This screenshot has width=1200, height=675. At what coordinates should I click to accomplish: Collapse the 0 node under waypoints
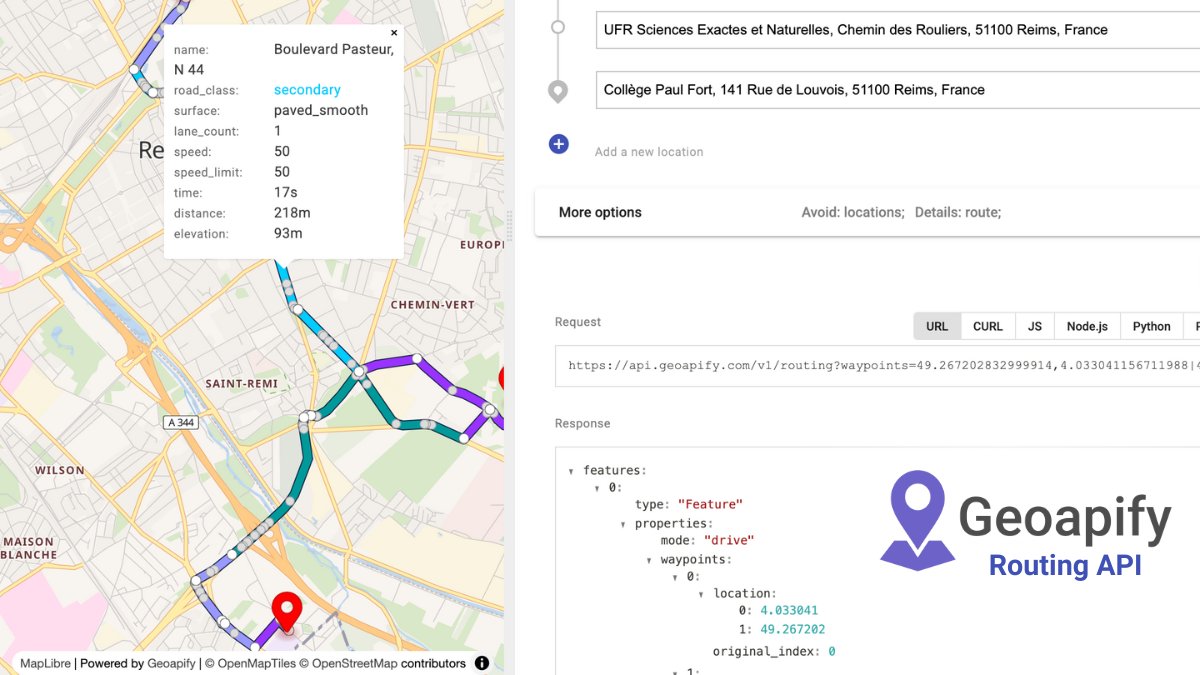tap(675, 577)
